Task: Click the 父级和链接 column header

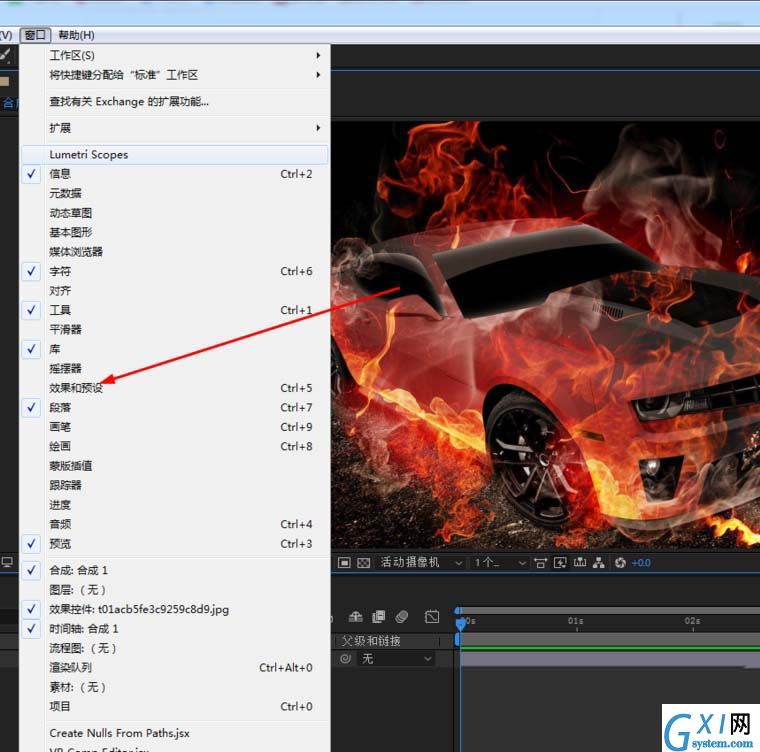Action: 371,641
